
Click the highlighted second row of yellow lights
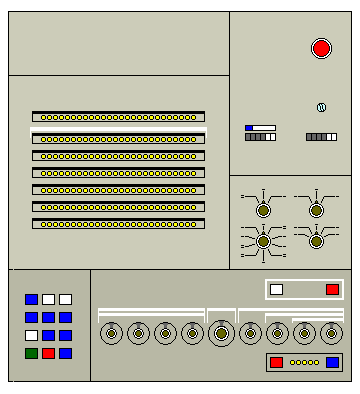(118, 139)
